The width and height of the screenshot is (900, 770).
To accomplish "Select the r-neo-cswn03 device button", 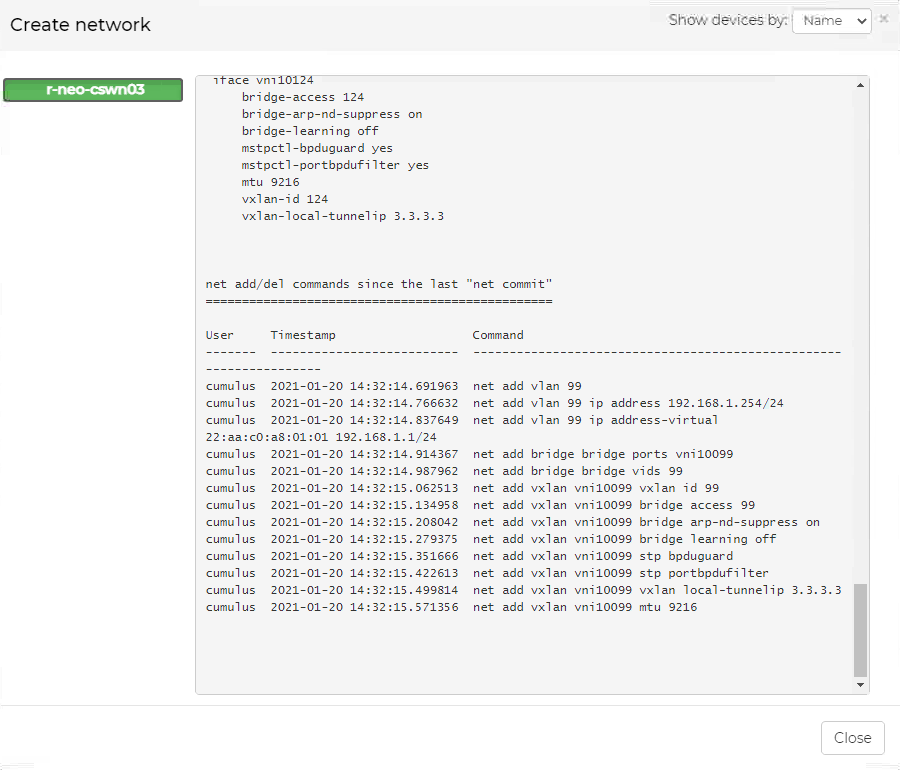I will tap(93, 90).
